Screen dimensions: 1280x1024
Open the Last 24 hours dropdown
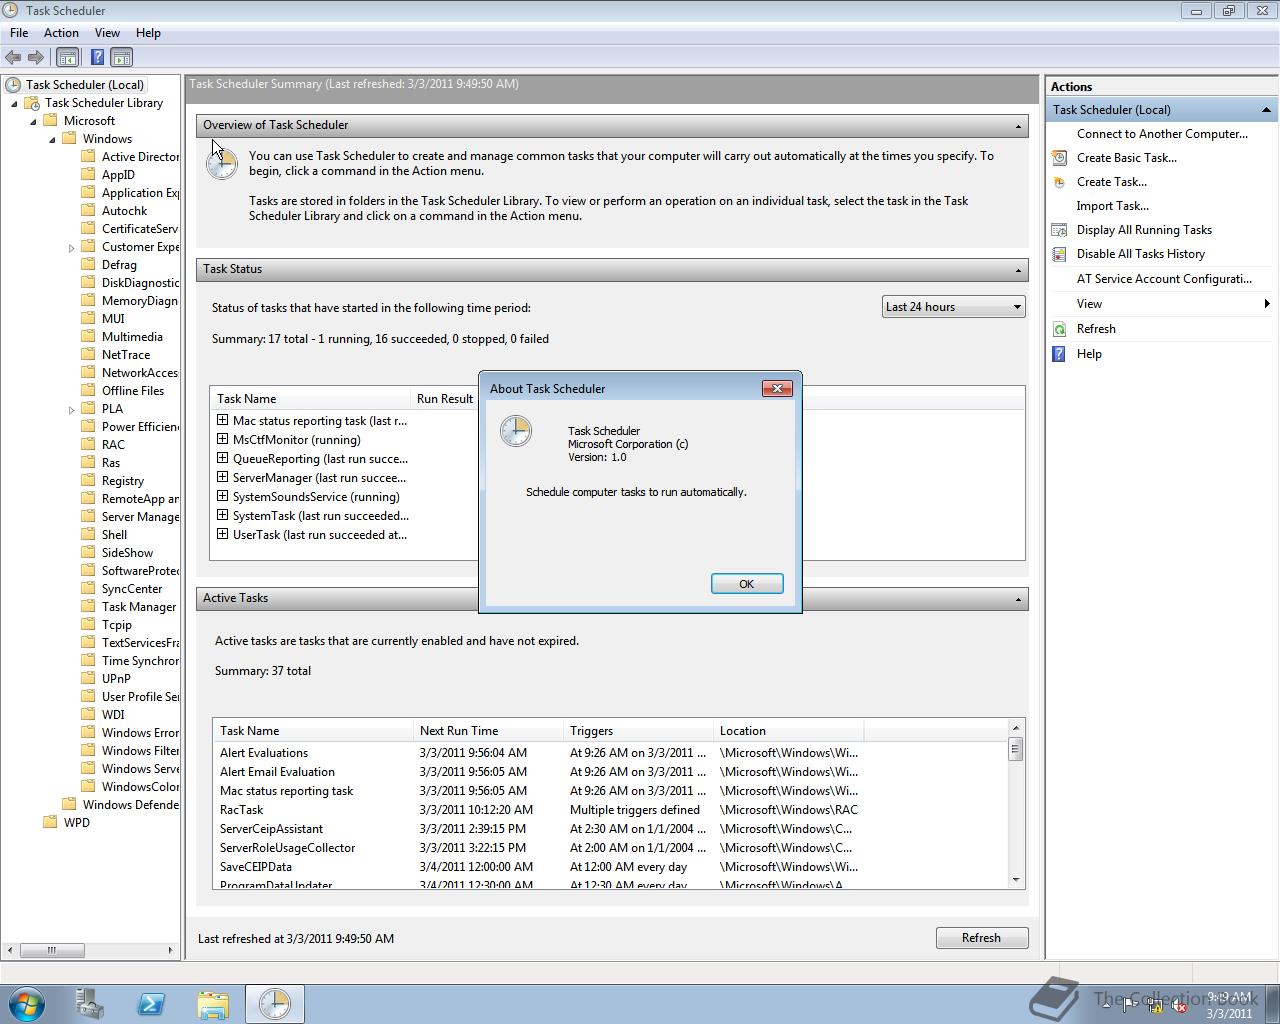(953, 307)
